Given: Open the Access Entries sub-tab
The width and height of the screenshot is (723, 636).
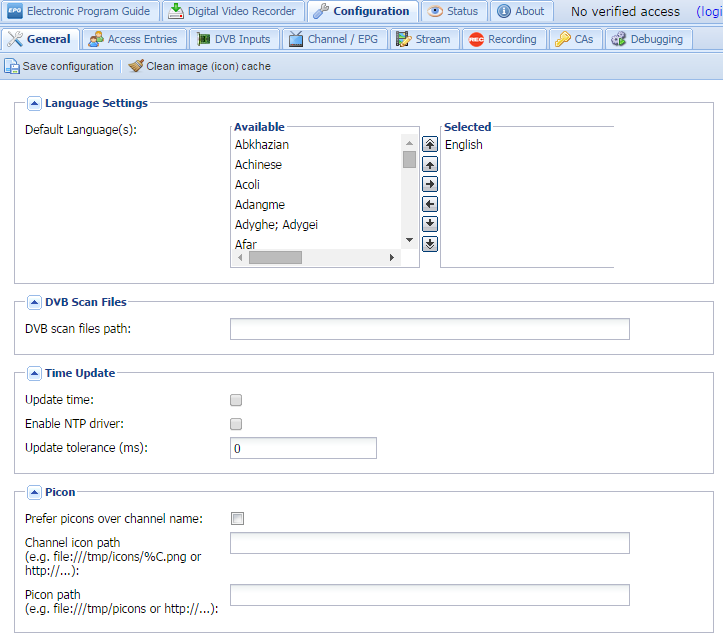Looking at the screenshot, I should point(134,39).
